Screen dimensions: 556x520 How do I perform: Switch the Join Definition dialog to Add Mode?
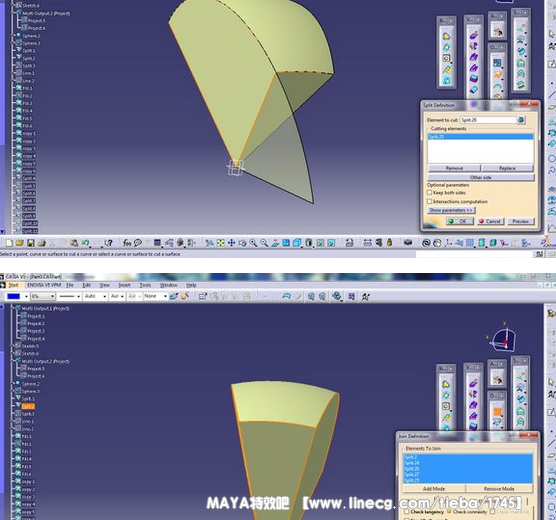pos(434,489)
